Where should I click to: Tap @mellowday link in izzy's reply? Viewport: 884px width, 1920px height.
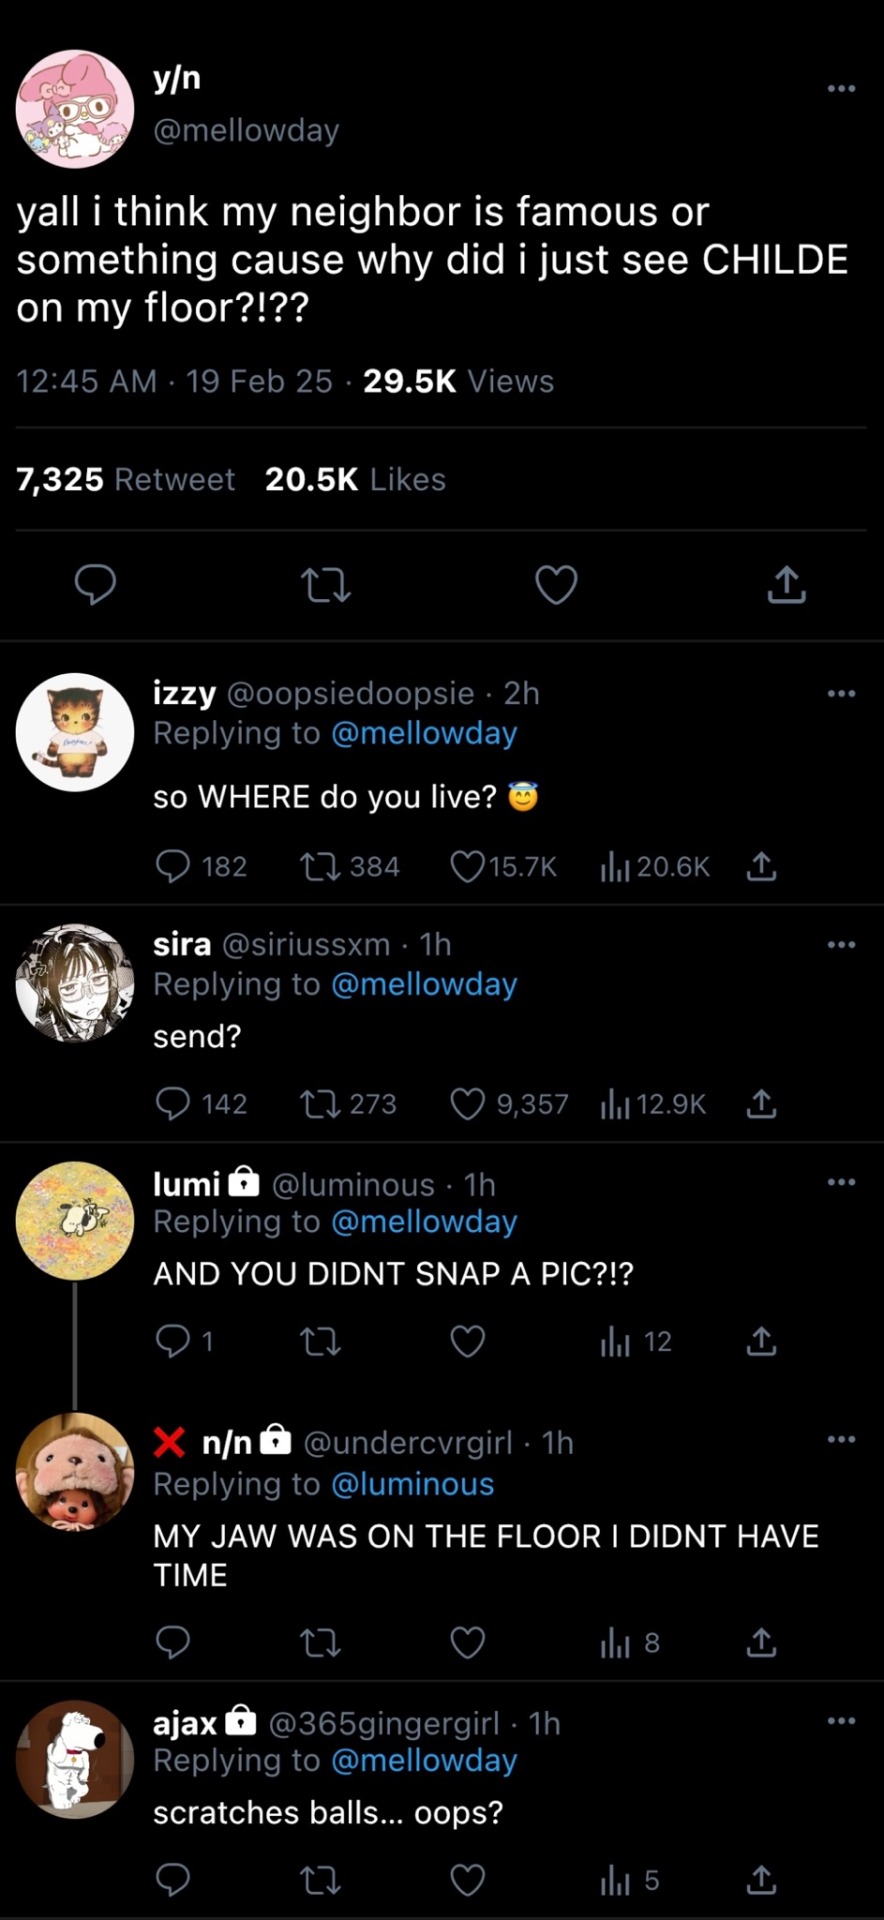[424, 733]
